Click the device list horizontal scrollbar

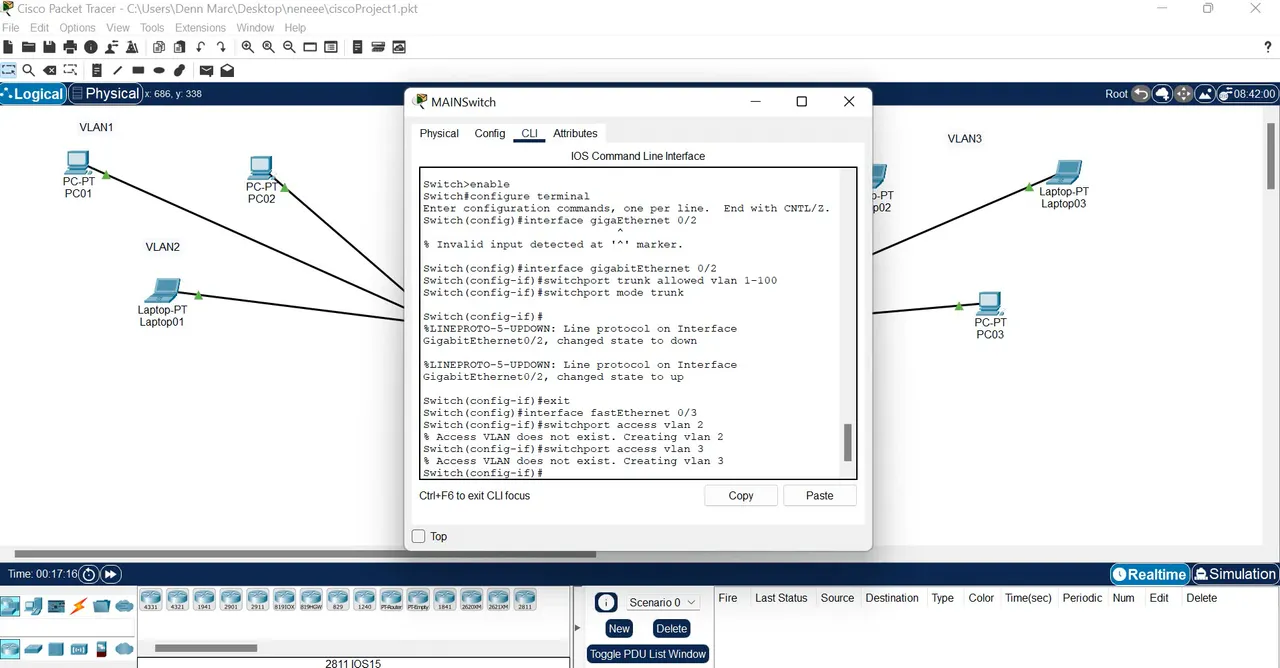pyautogui.click(x=208, y=648)
